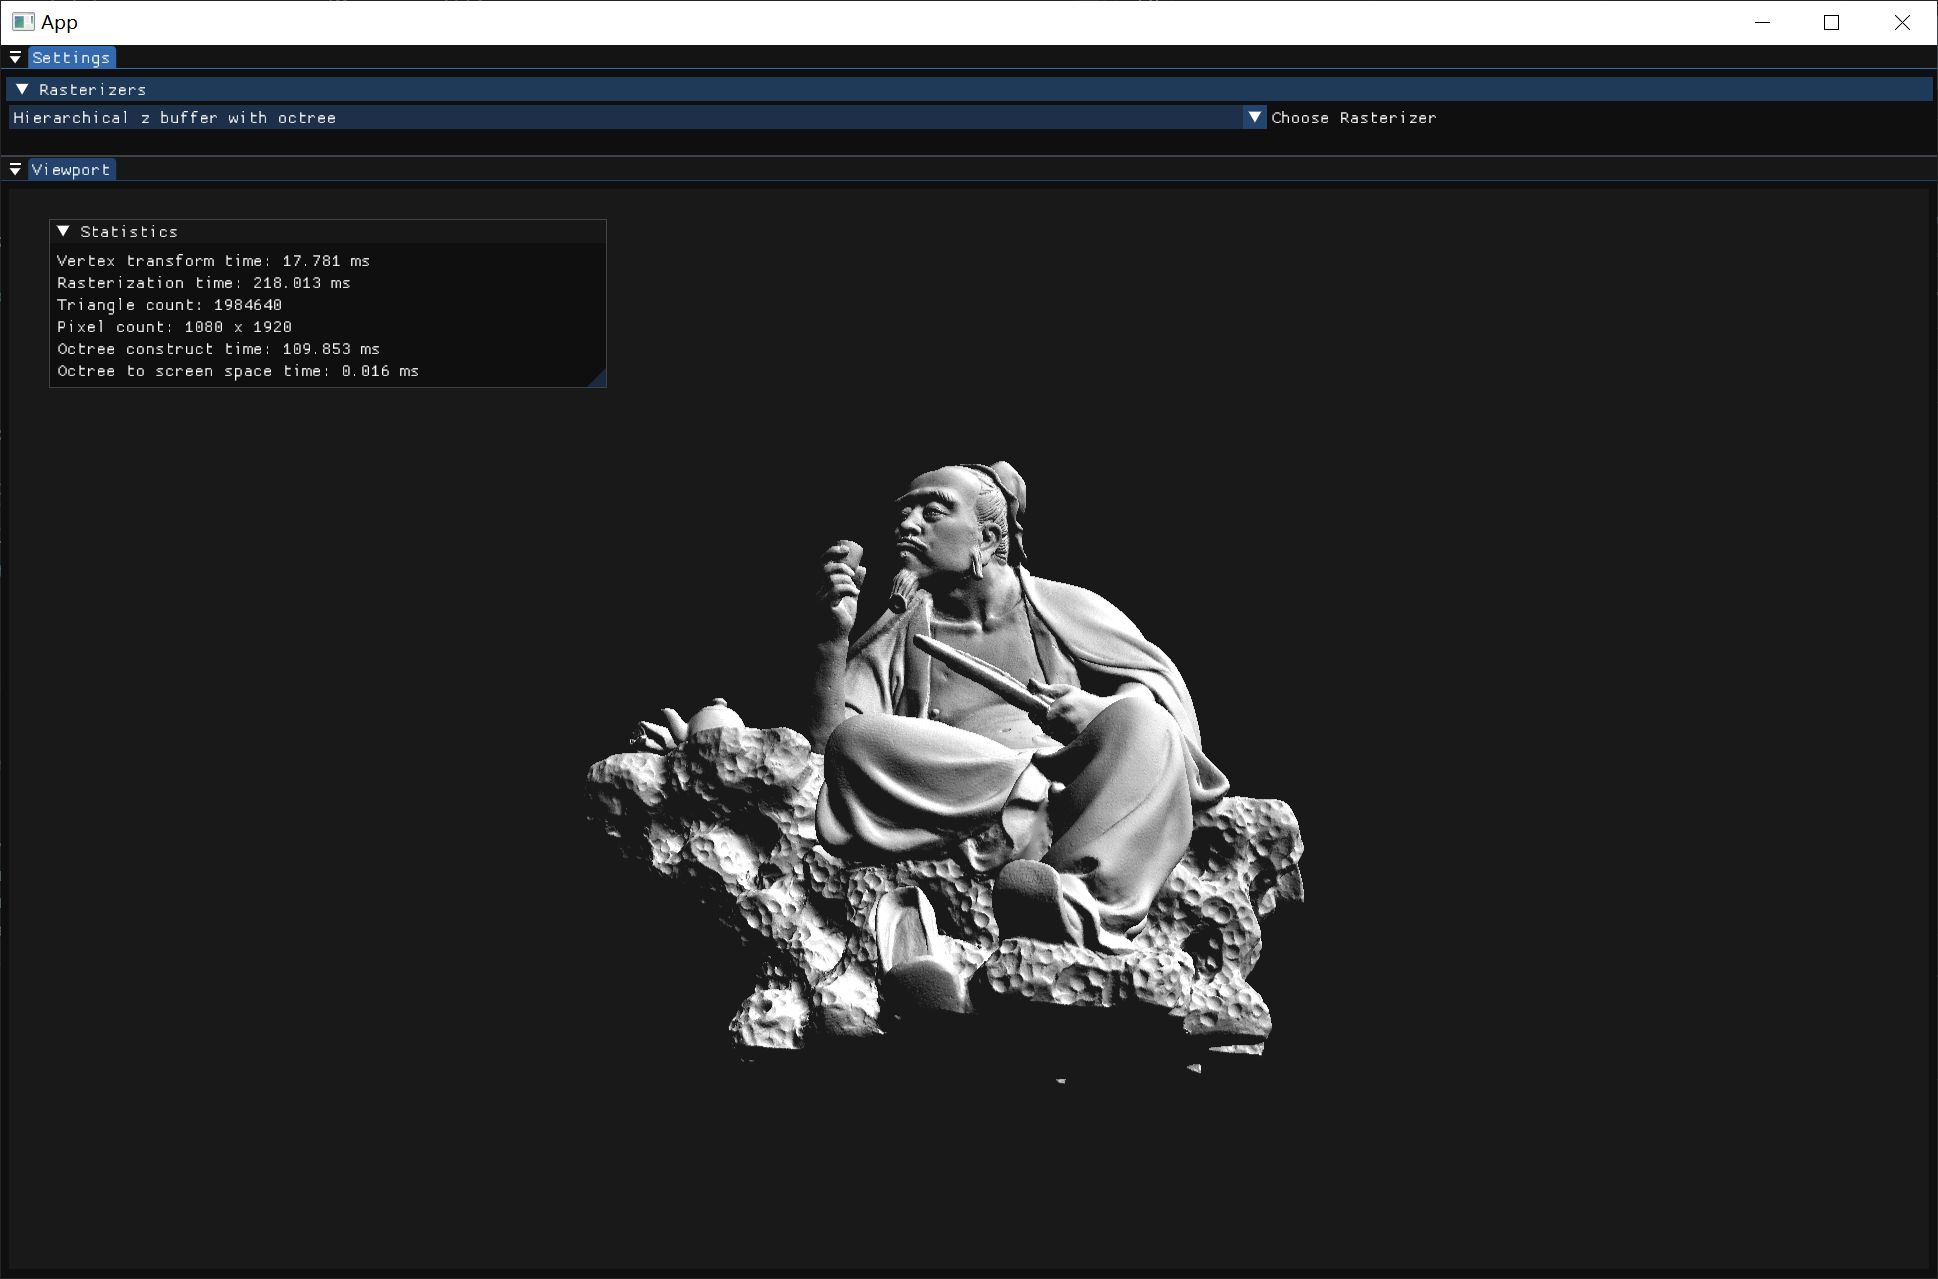Image resolution: width=1938 pixels, height=1279 pixels.
Task: Collapse the Rasterizers section arrow
Action: coord(22,90)
